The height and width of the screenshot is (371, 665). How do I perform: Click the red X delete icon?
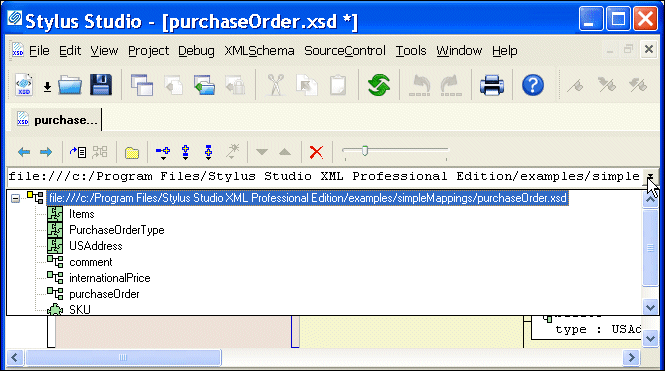[316, 152]
